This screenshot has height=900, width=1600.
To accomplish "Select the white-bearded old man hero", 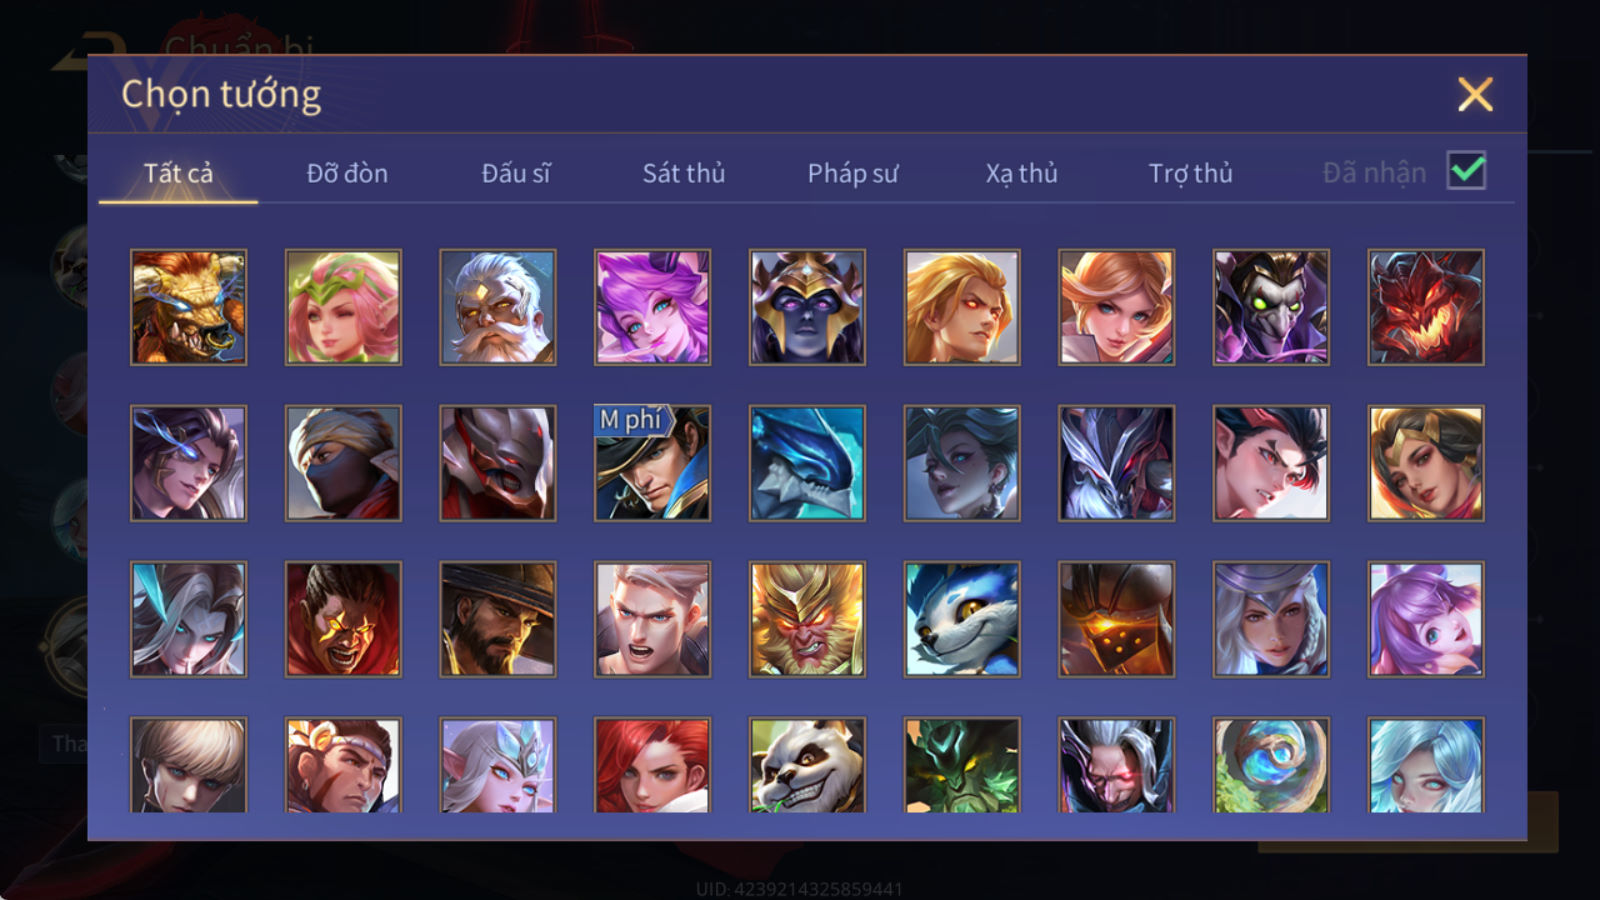I will [x=498, y=307].
